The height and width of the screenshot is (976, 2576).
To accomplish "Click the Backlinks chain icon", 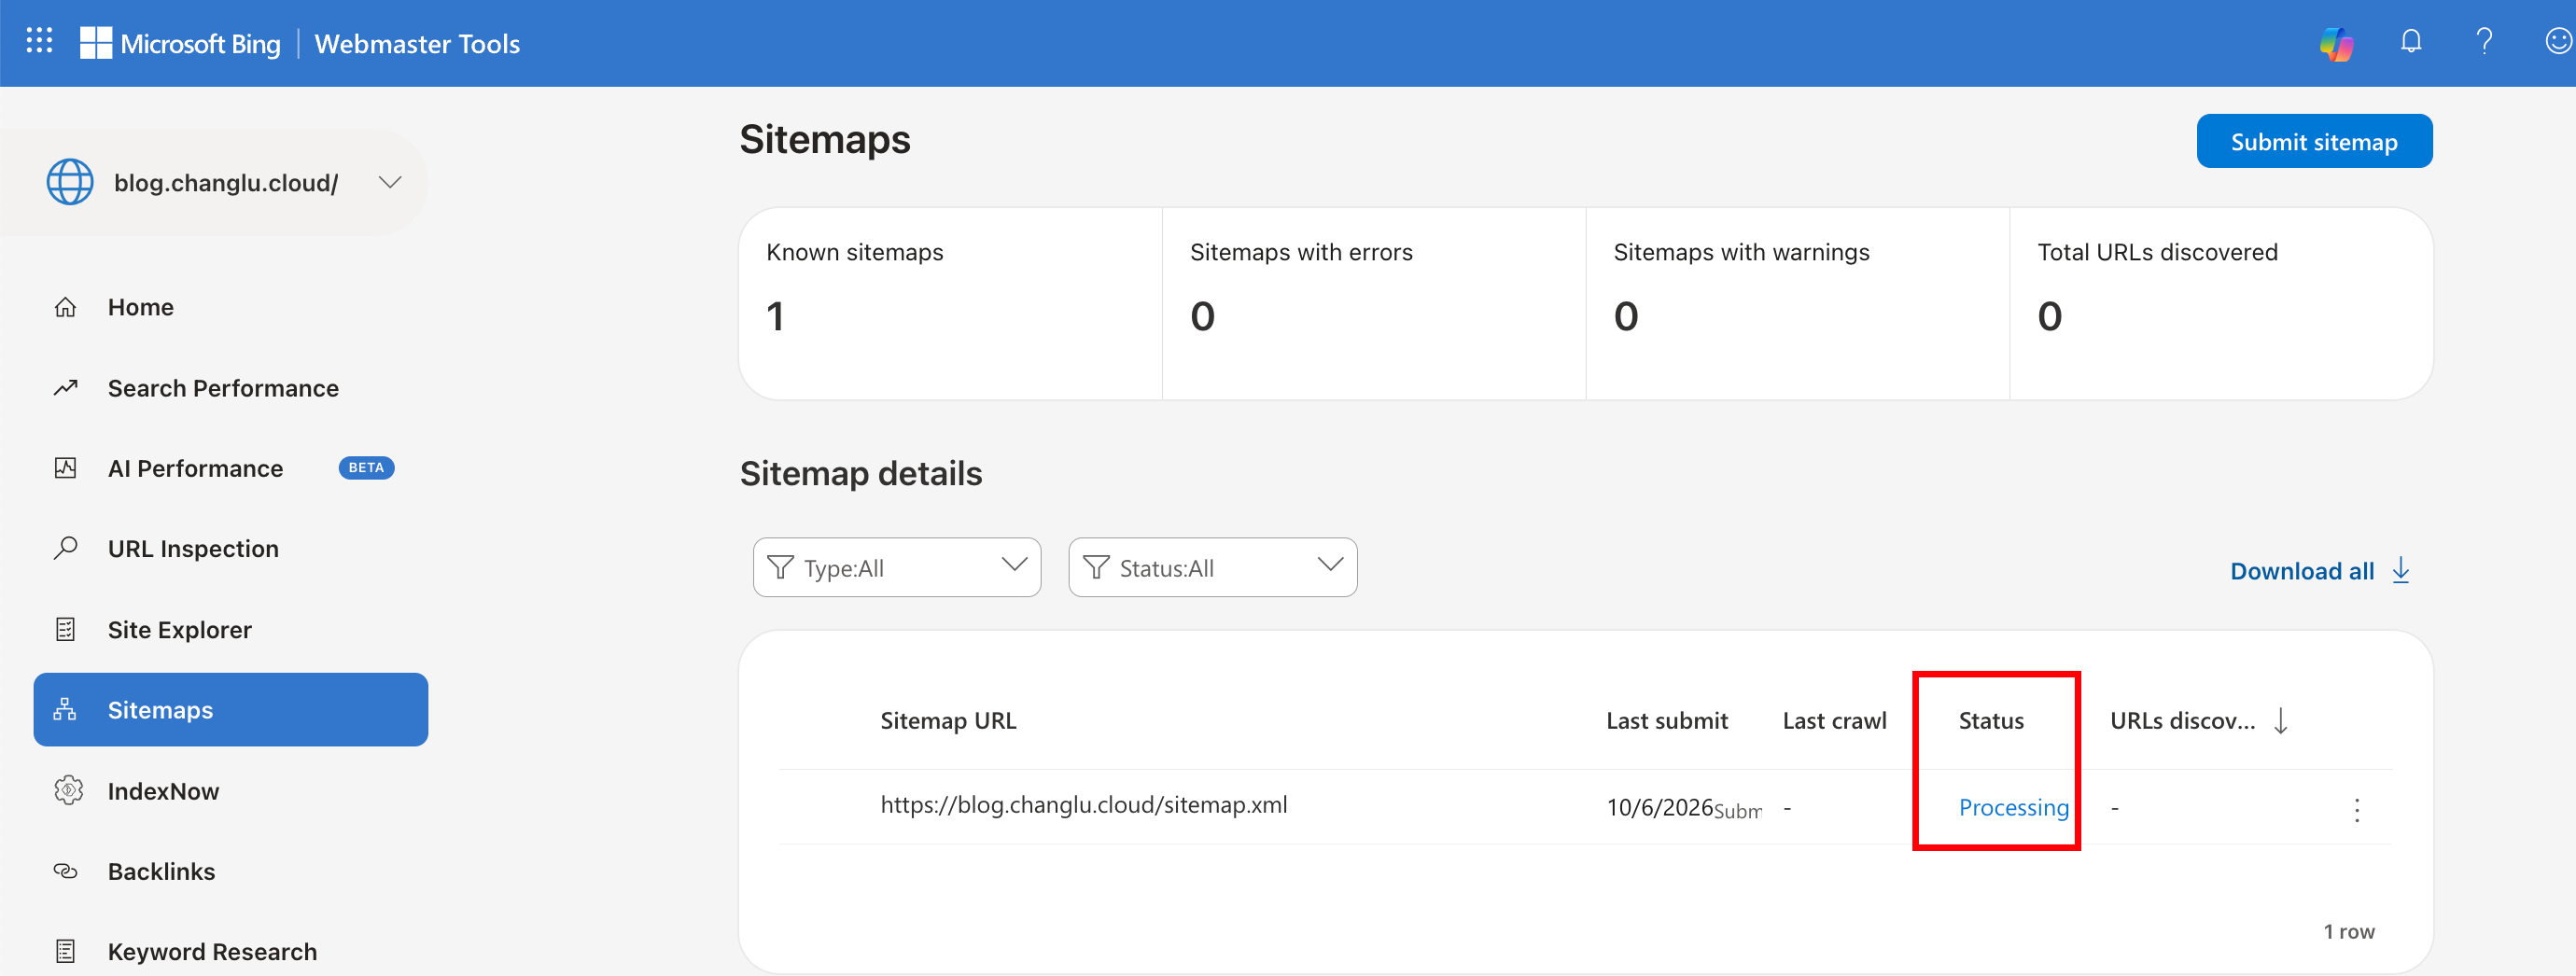I will (x=66, y=871).
